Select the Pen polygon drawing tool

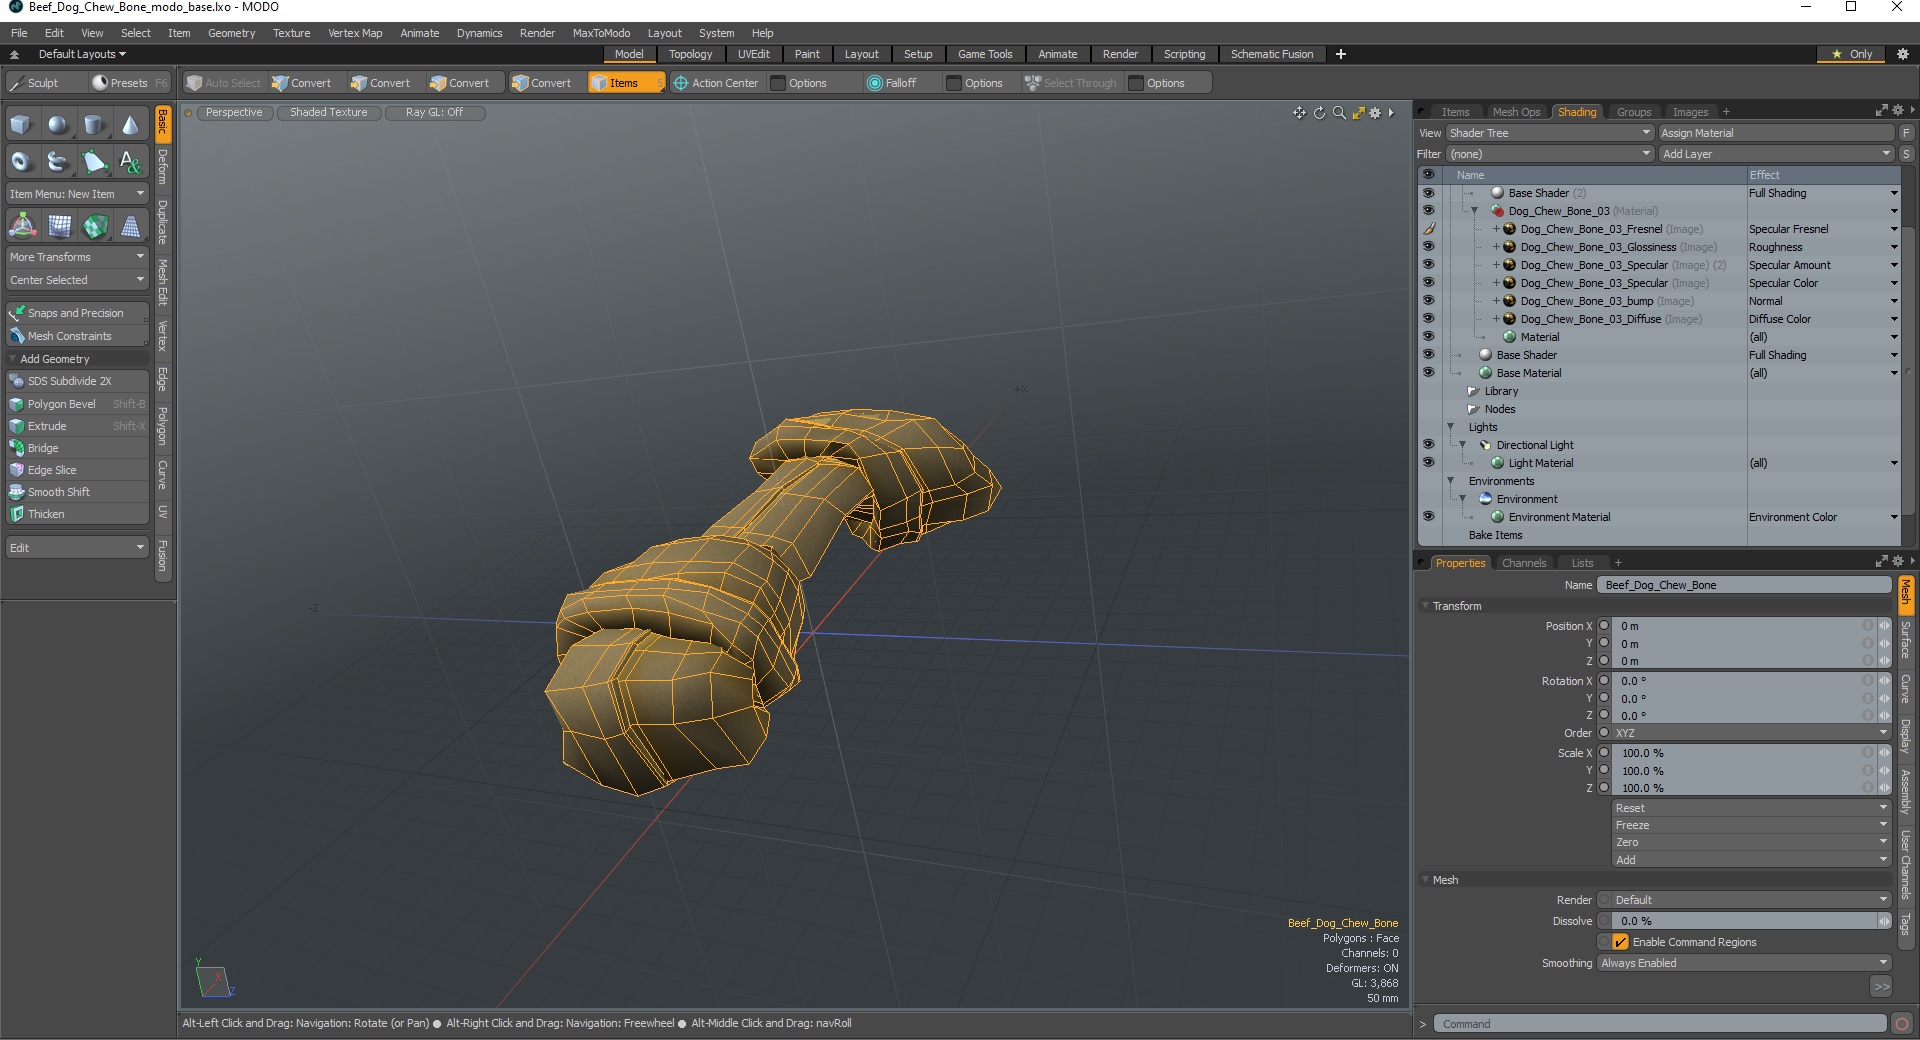click(94, 161)
